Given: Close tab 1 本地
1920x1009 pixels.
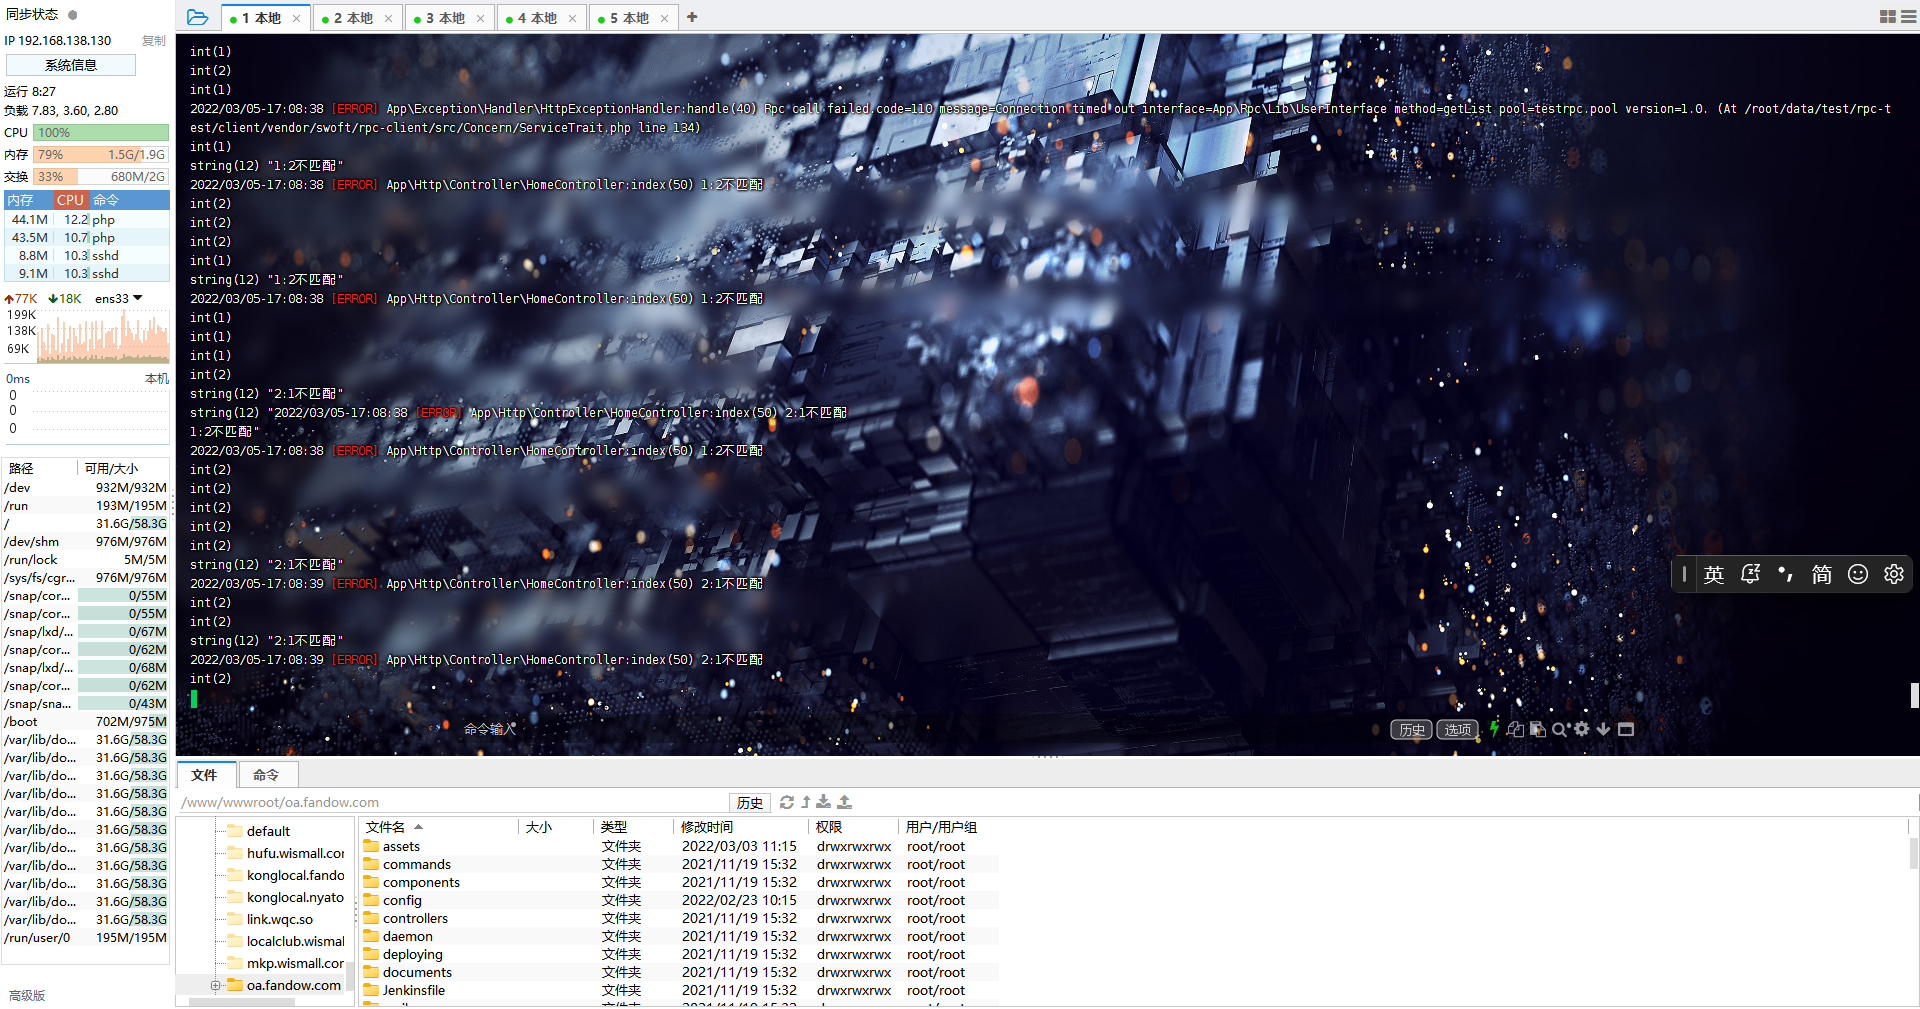Looking at the screenshot, I should click(296, 18).
